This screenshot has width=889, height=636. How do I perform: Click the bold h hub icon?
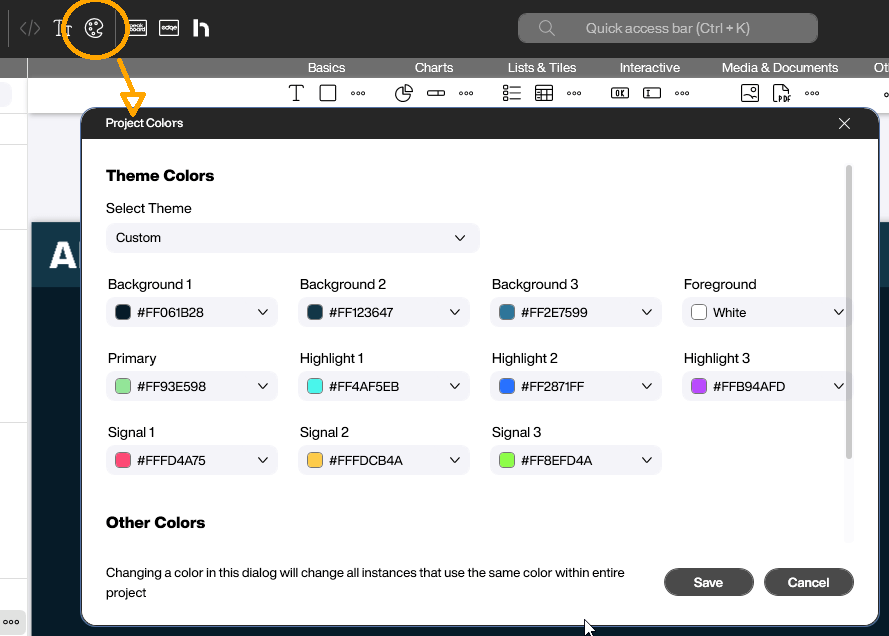point(201,28)
